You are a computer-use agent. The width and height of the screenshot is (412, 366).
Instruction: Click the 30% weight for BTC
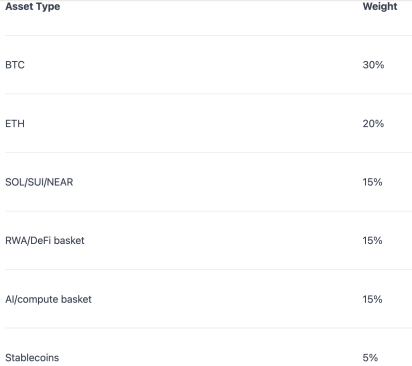tap(373, 65)
